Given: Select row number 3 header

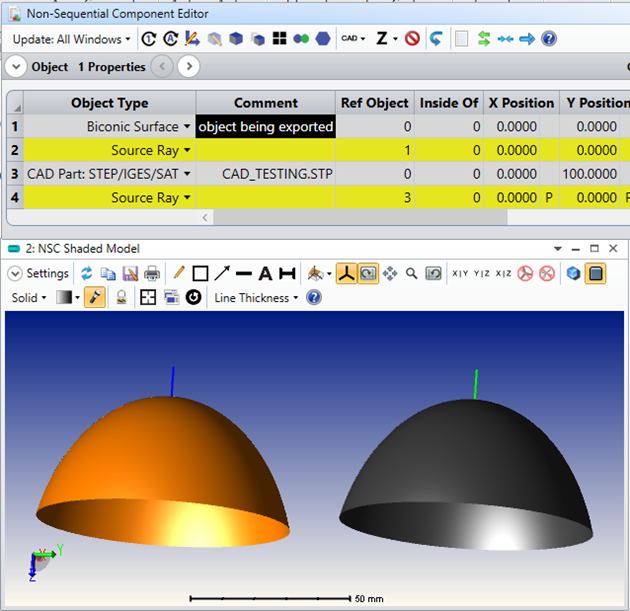Looking at the screenshot, I should tap(15, 174).
